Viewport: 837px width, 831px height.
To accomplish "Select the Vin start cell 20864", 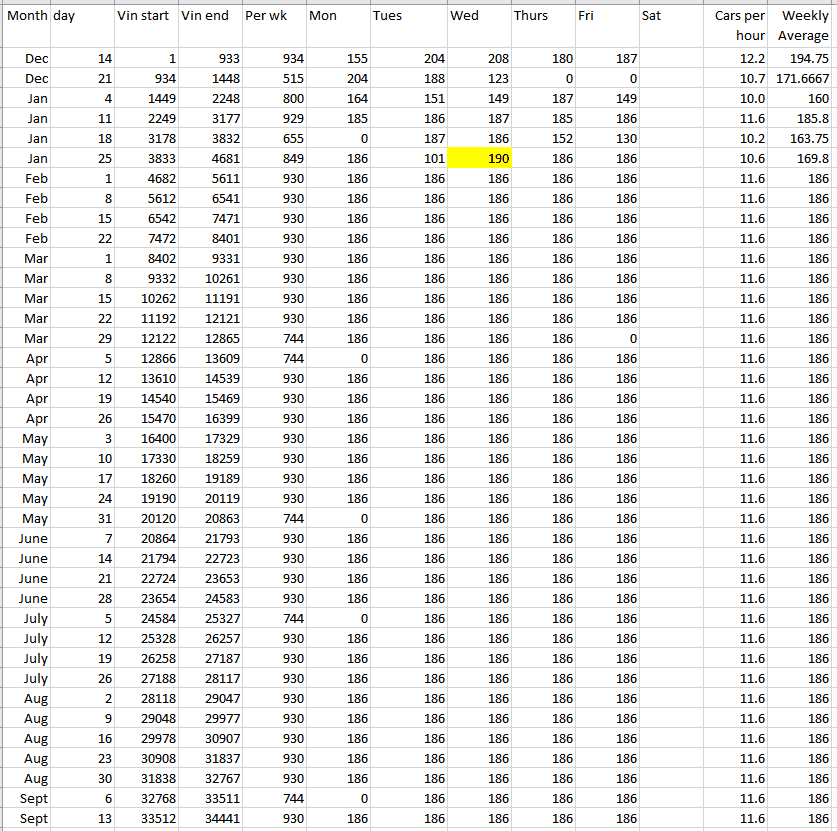I will tap(145, 538).
